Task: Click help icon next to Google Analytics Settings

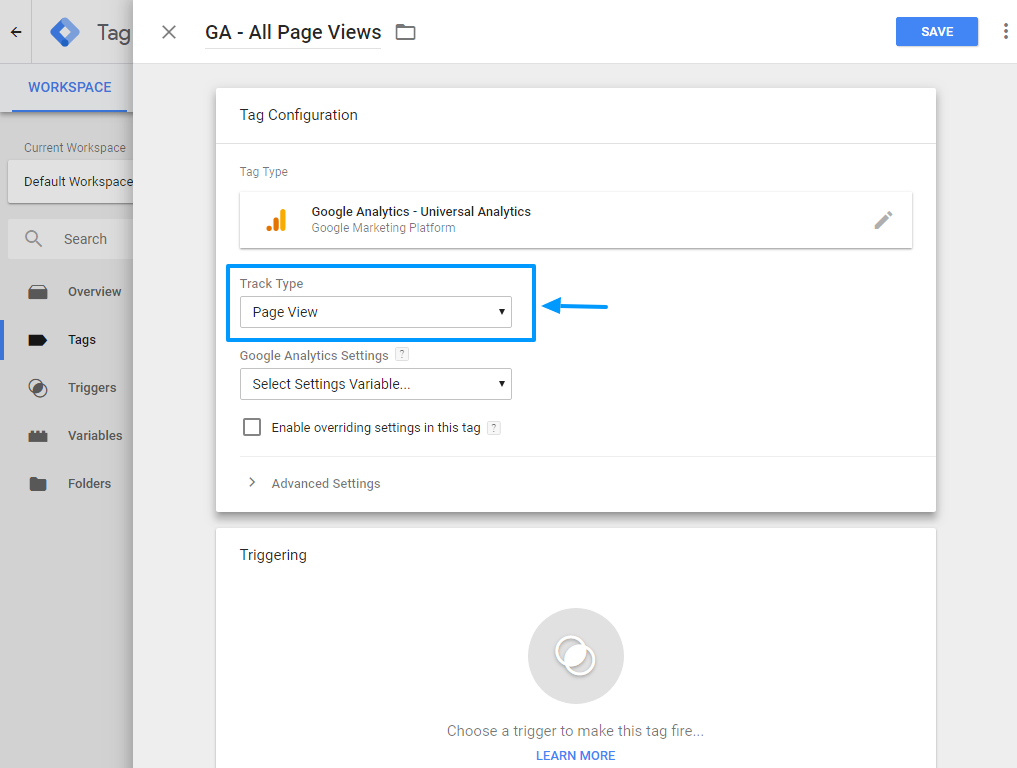Action: click(402, 355)
